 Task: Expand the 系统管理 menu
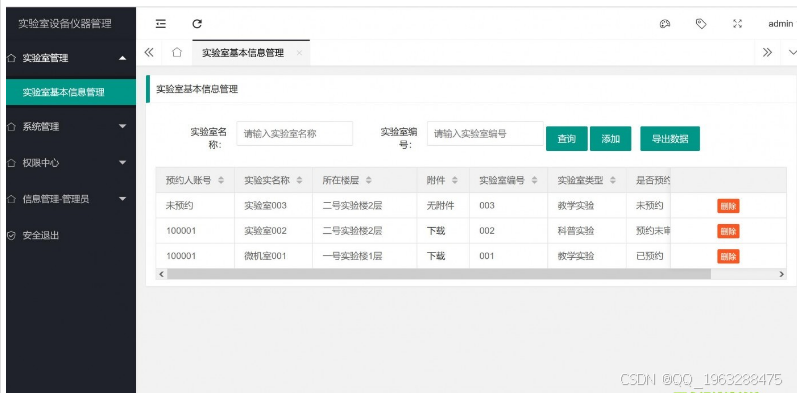point(71,127)
